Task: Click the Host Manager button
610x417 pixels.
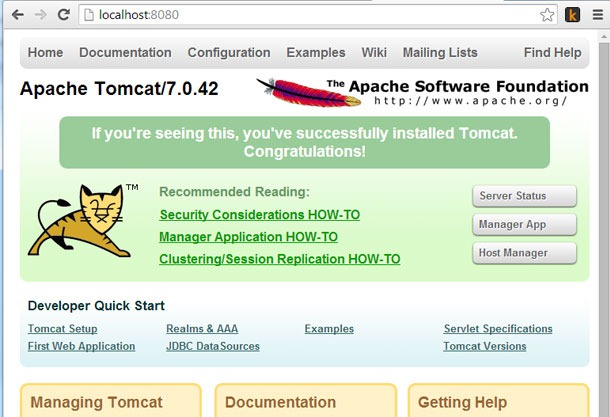Action: 524,253
